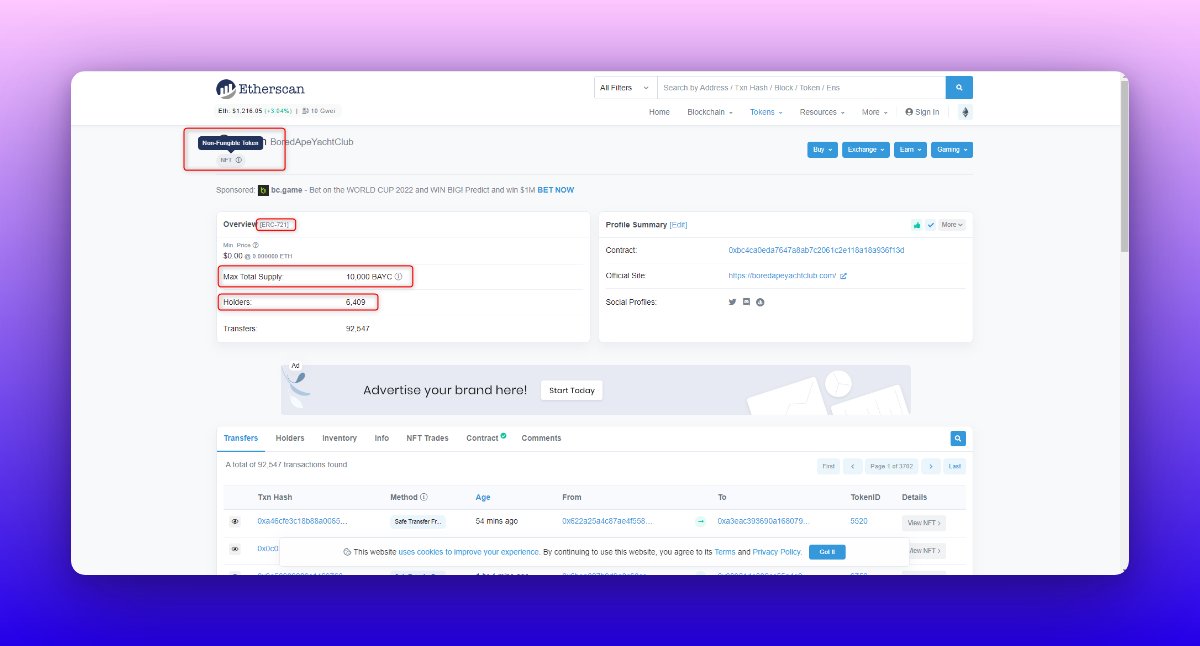Open the third social profile icon
This screenshot has width=1200, height=646.
(x=760, y=302)
